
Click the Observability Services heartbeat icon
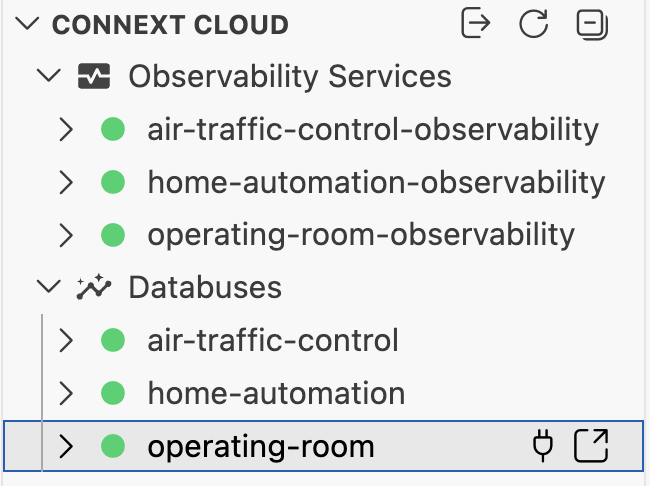point(94,76)
